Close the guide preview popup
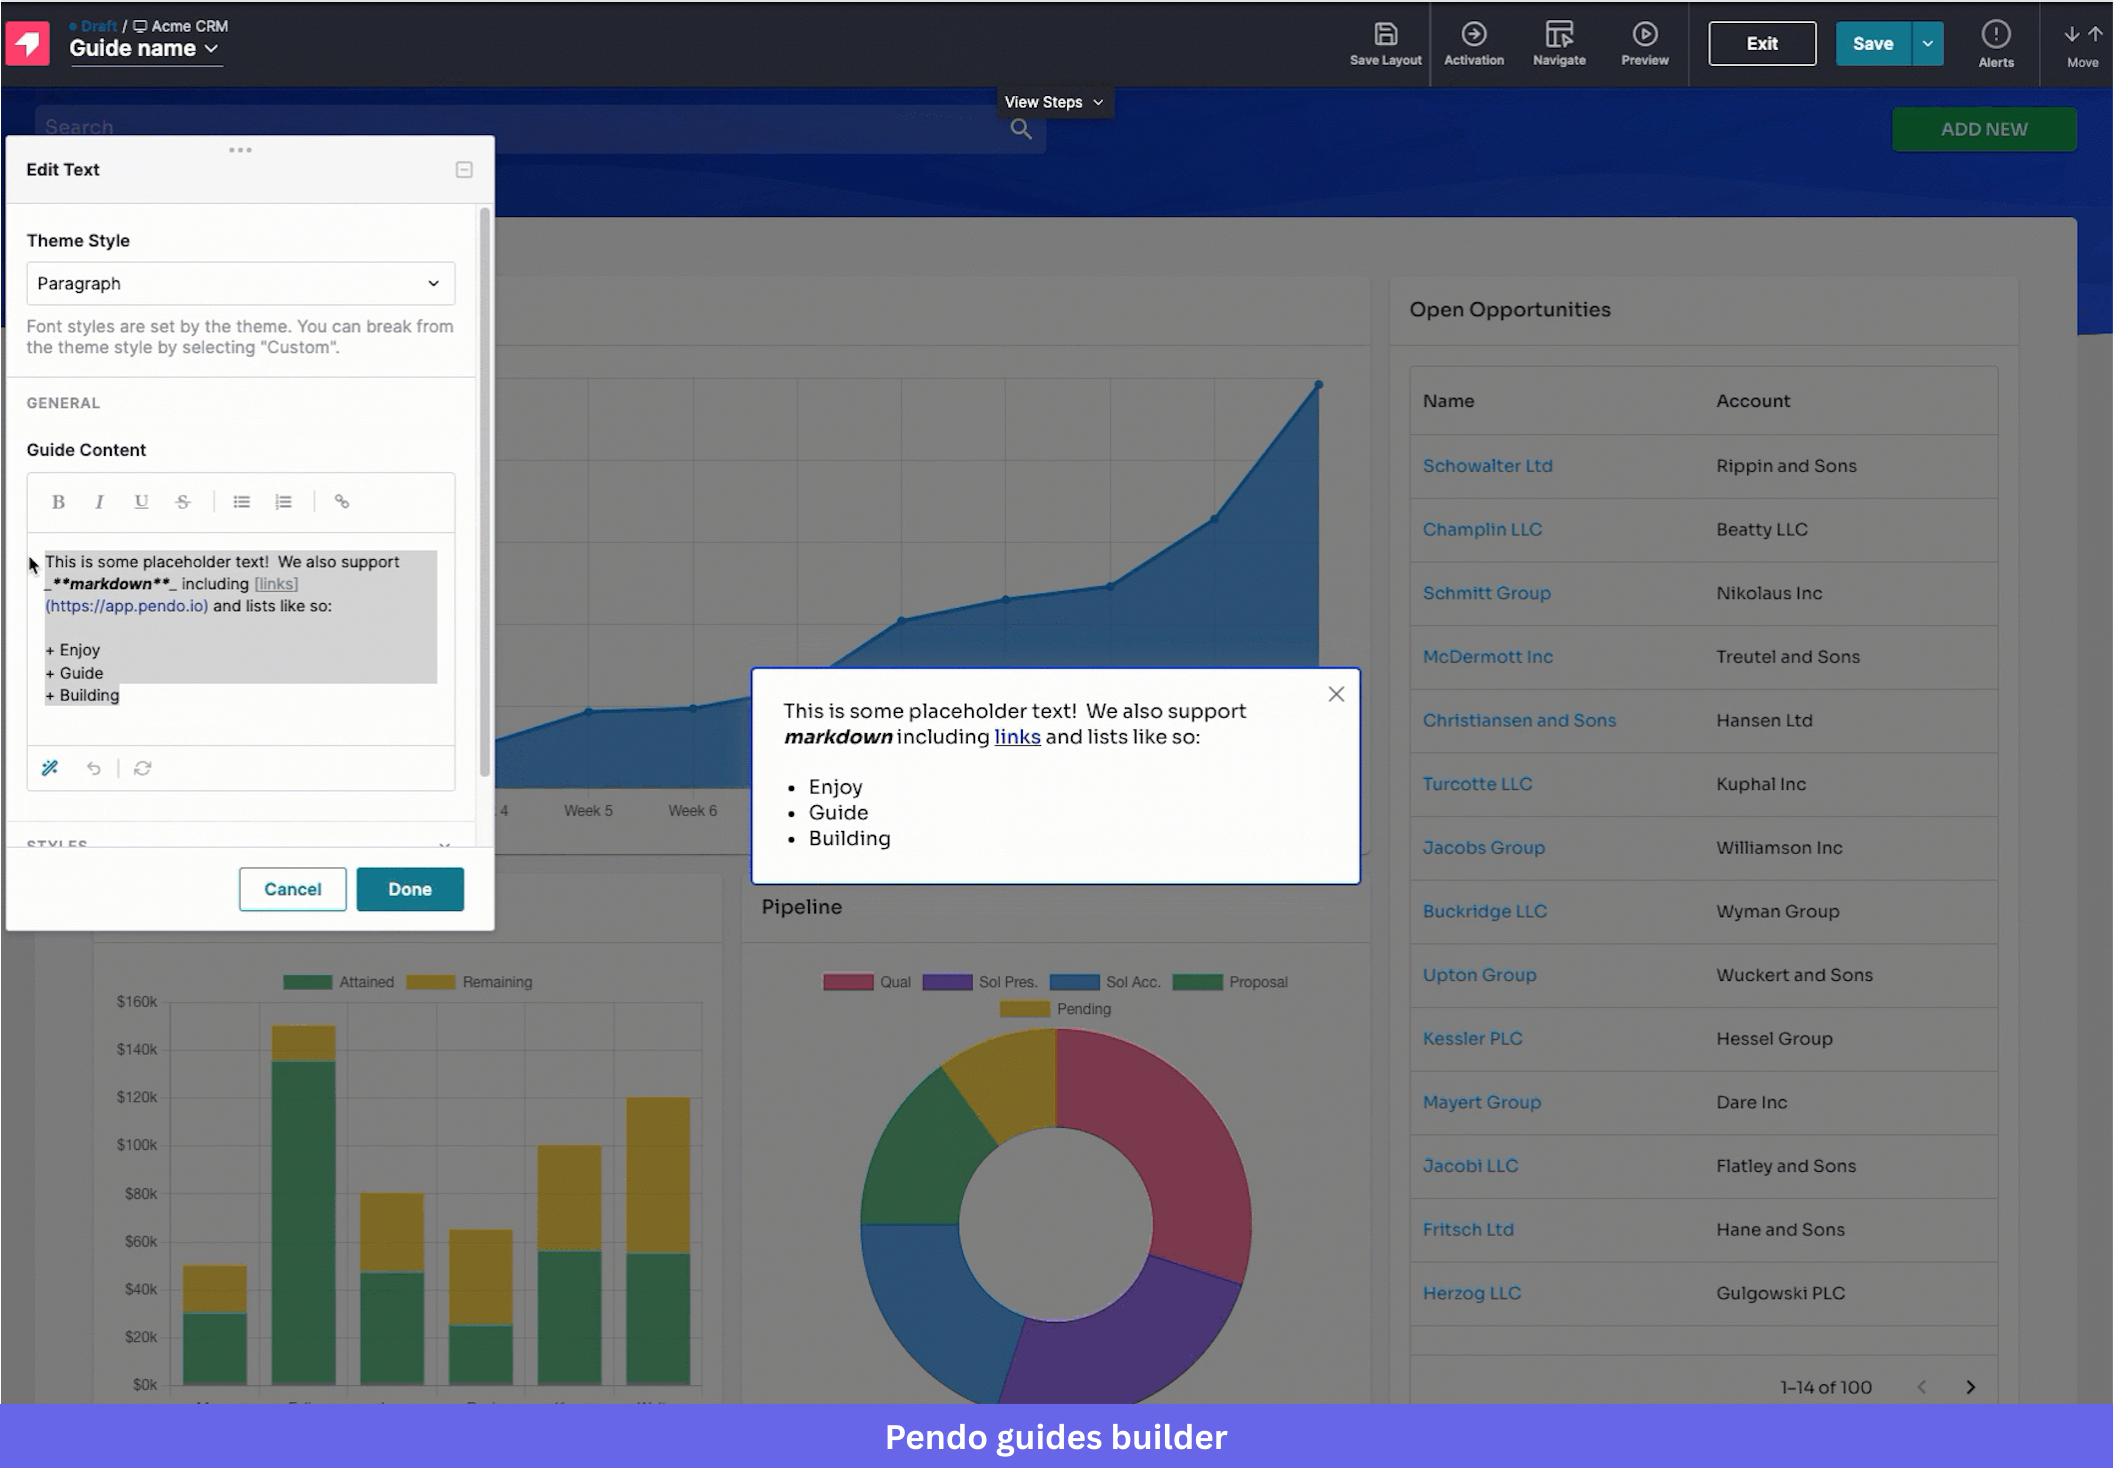This screenshot has width=2114, height=1468. point(1336,694)
